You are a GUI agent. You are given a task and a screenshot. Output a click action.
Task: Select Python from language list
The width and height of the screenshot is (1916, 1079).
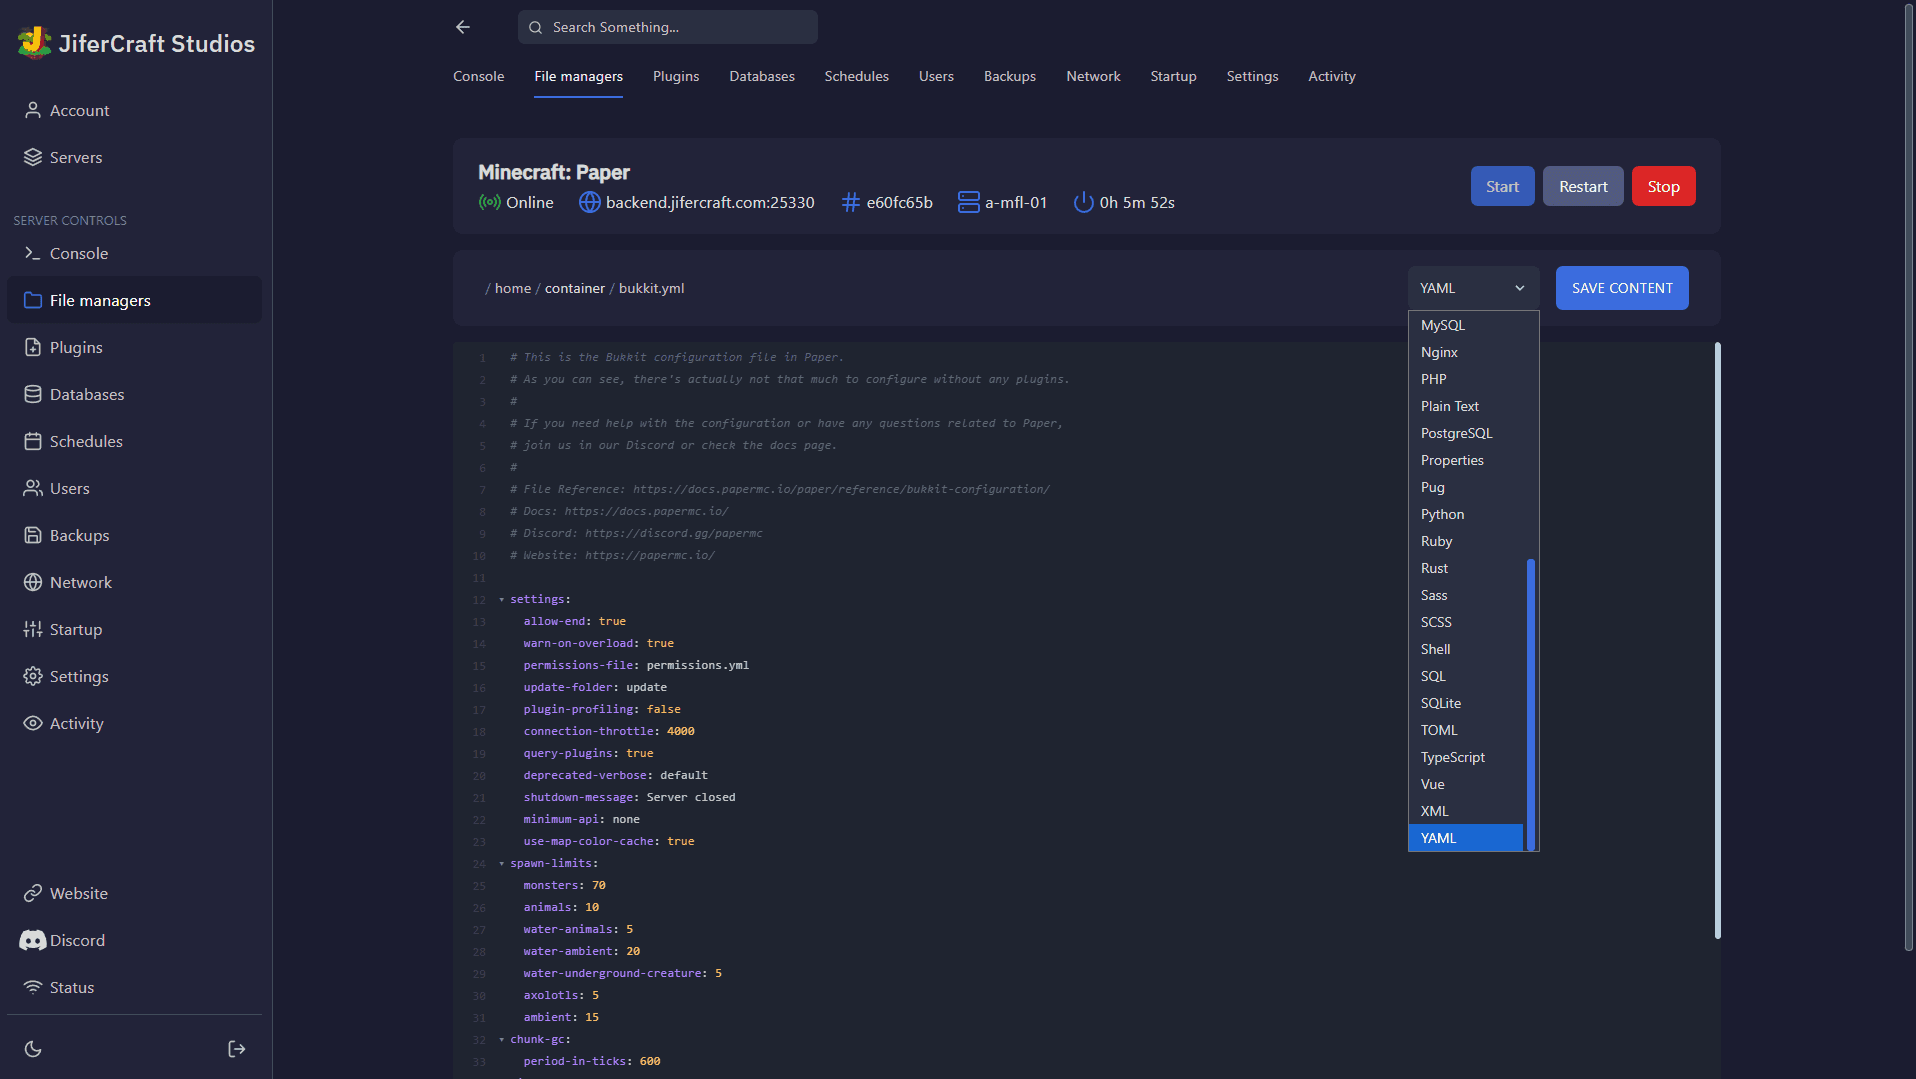point(1442,514)
